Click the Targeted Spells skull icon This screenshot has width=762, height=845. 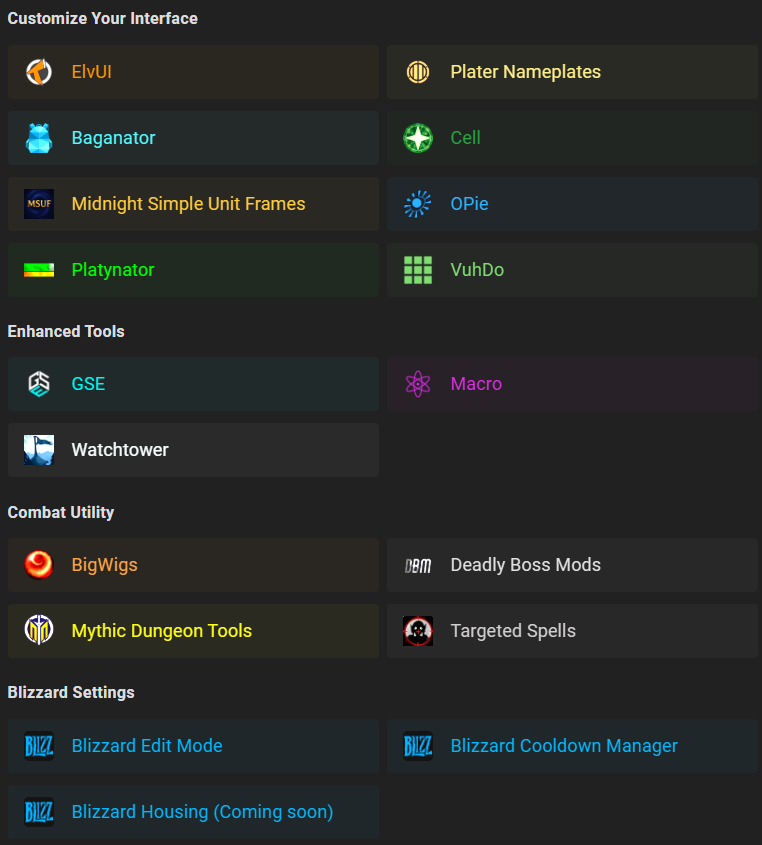coord(418,631)
